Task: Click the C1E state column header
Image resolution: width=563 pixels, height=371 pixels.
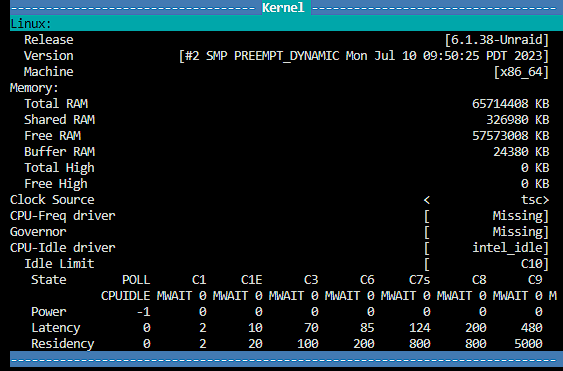Action: click(x=252, y=280)
